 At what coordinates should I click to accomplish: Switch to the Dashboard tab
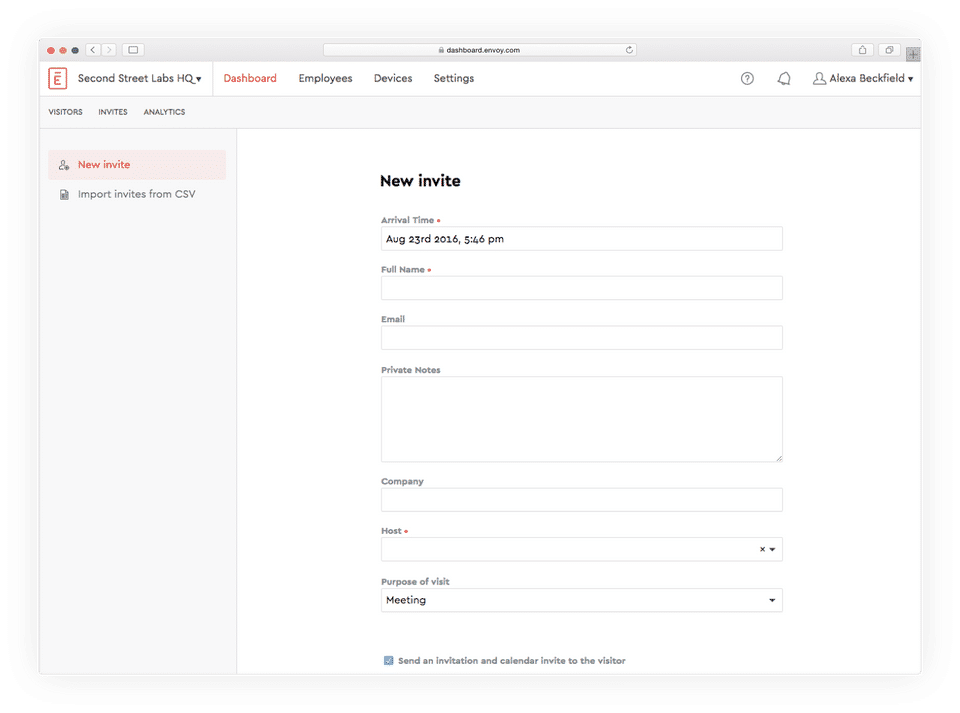click(x=250, y=78)
